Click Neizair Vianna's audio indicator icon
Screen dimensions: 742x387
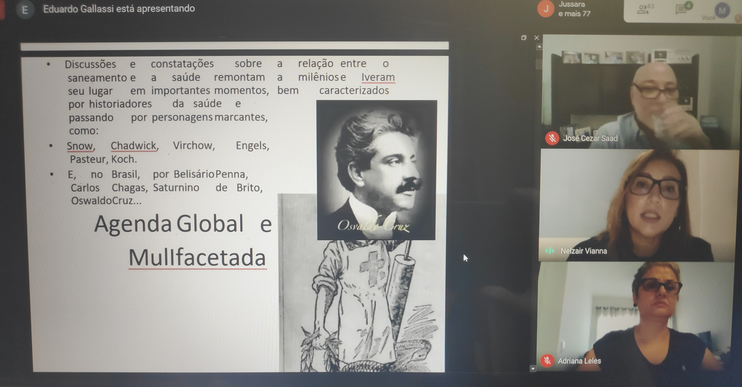(549, 251)
